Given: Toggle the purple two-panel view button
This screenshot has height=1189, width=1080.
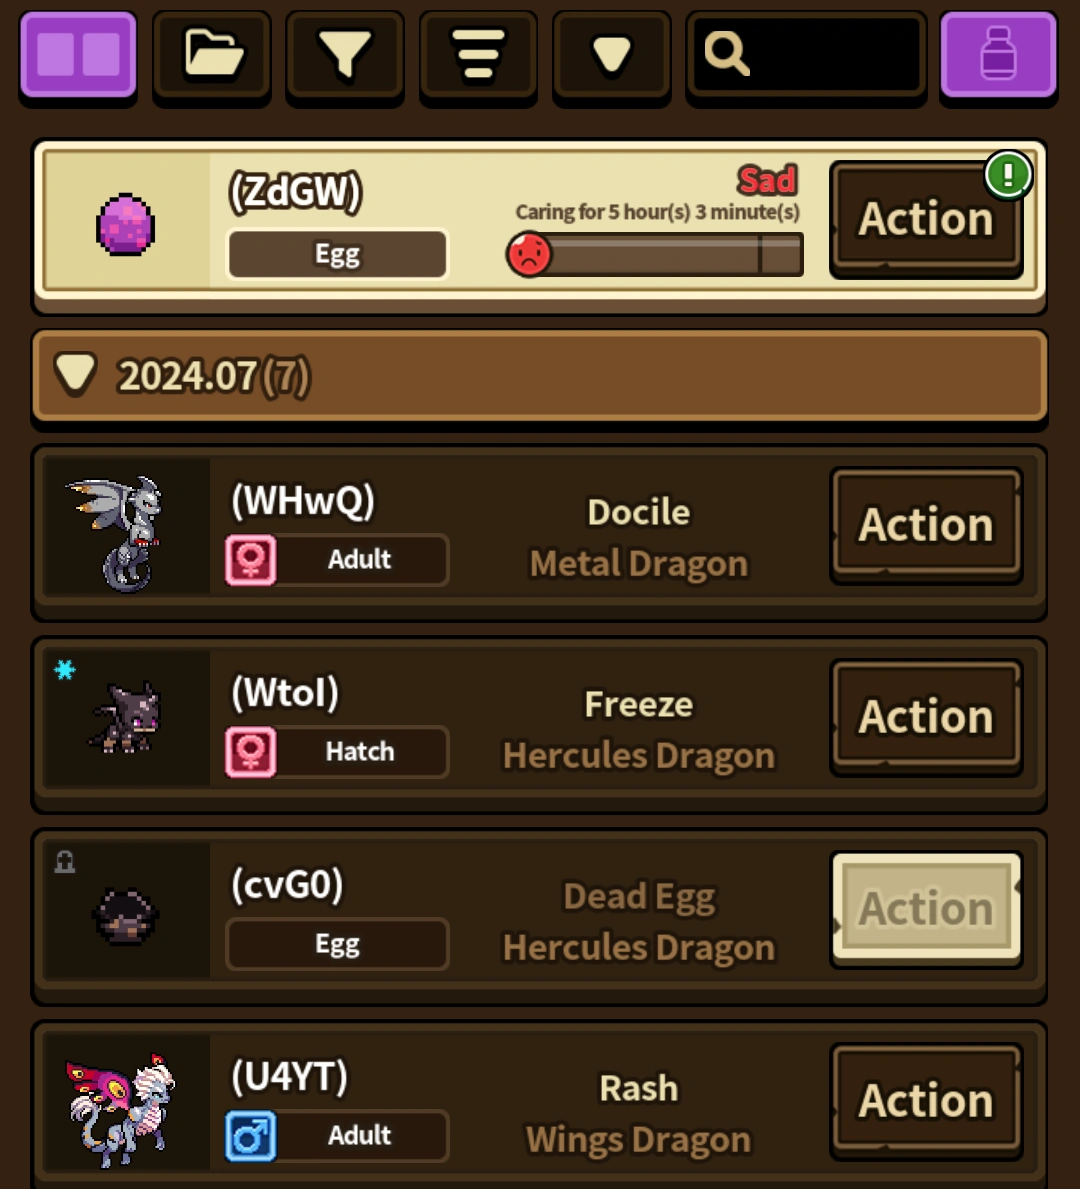Looking at the screenshot, I should click(x=78, y=55).
